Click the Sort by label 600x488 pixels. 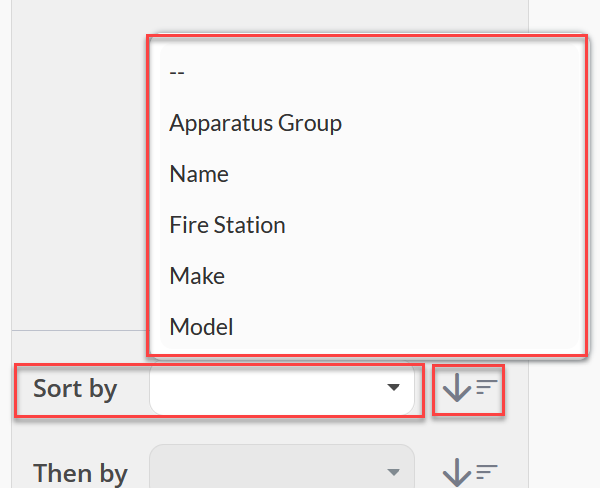[75, 389]
